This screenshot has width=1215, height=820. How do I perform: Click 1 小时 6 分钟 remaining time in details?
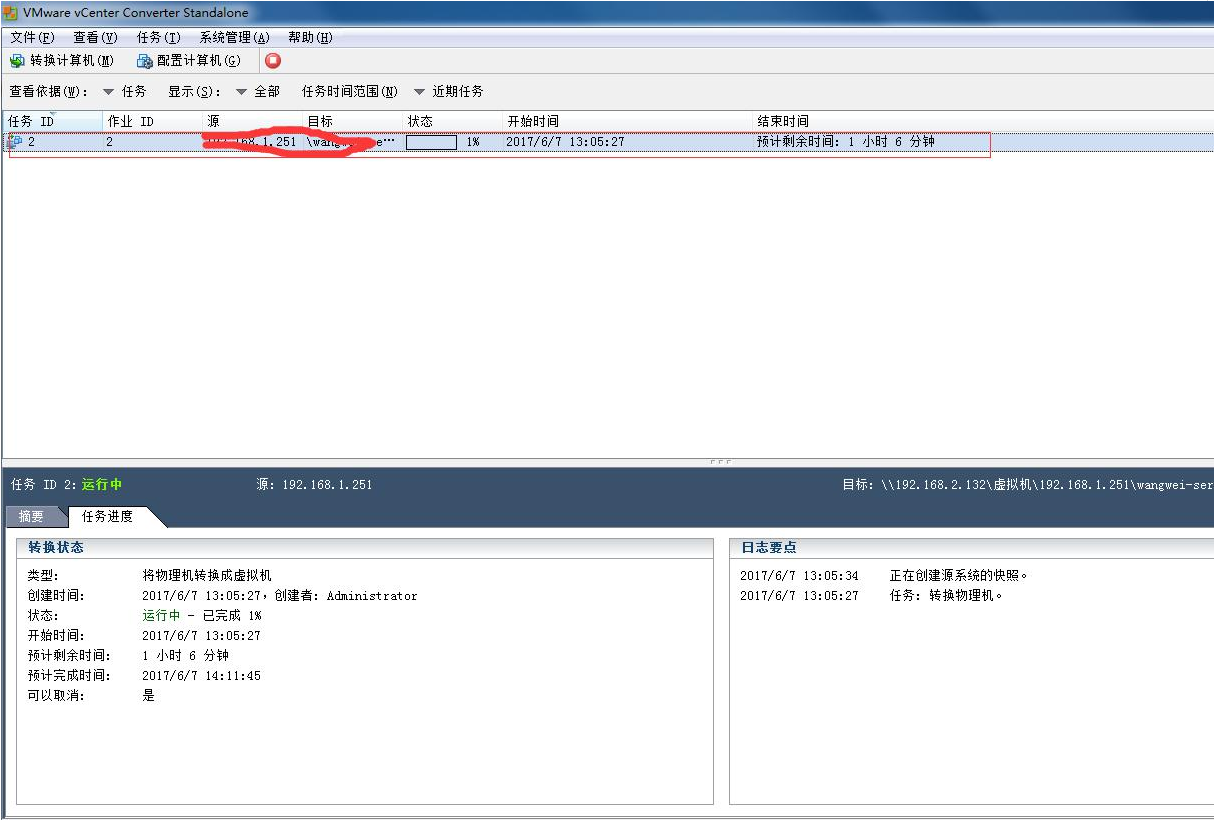point(185,656)
